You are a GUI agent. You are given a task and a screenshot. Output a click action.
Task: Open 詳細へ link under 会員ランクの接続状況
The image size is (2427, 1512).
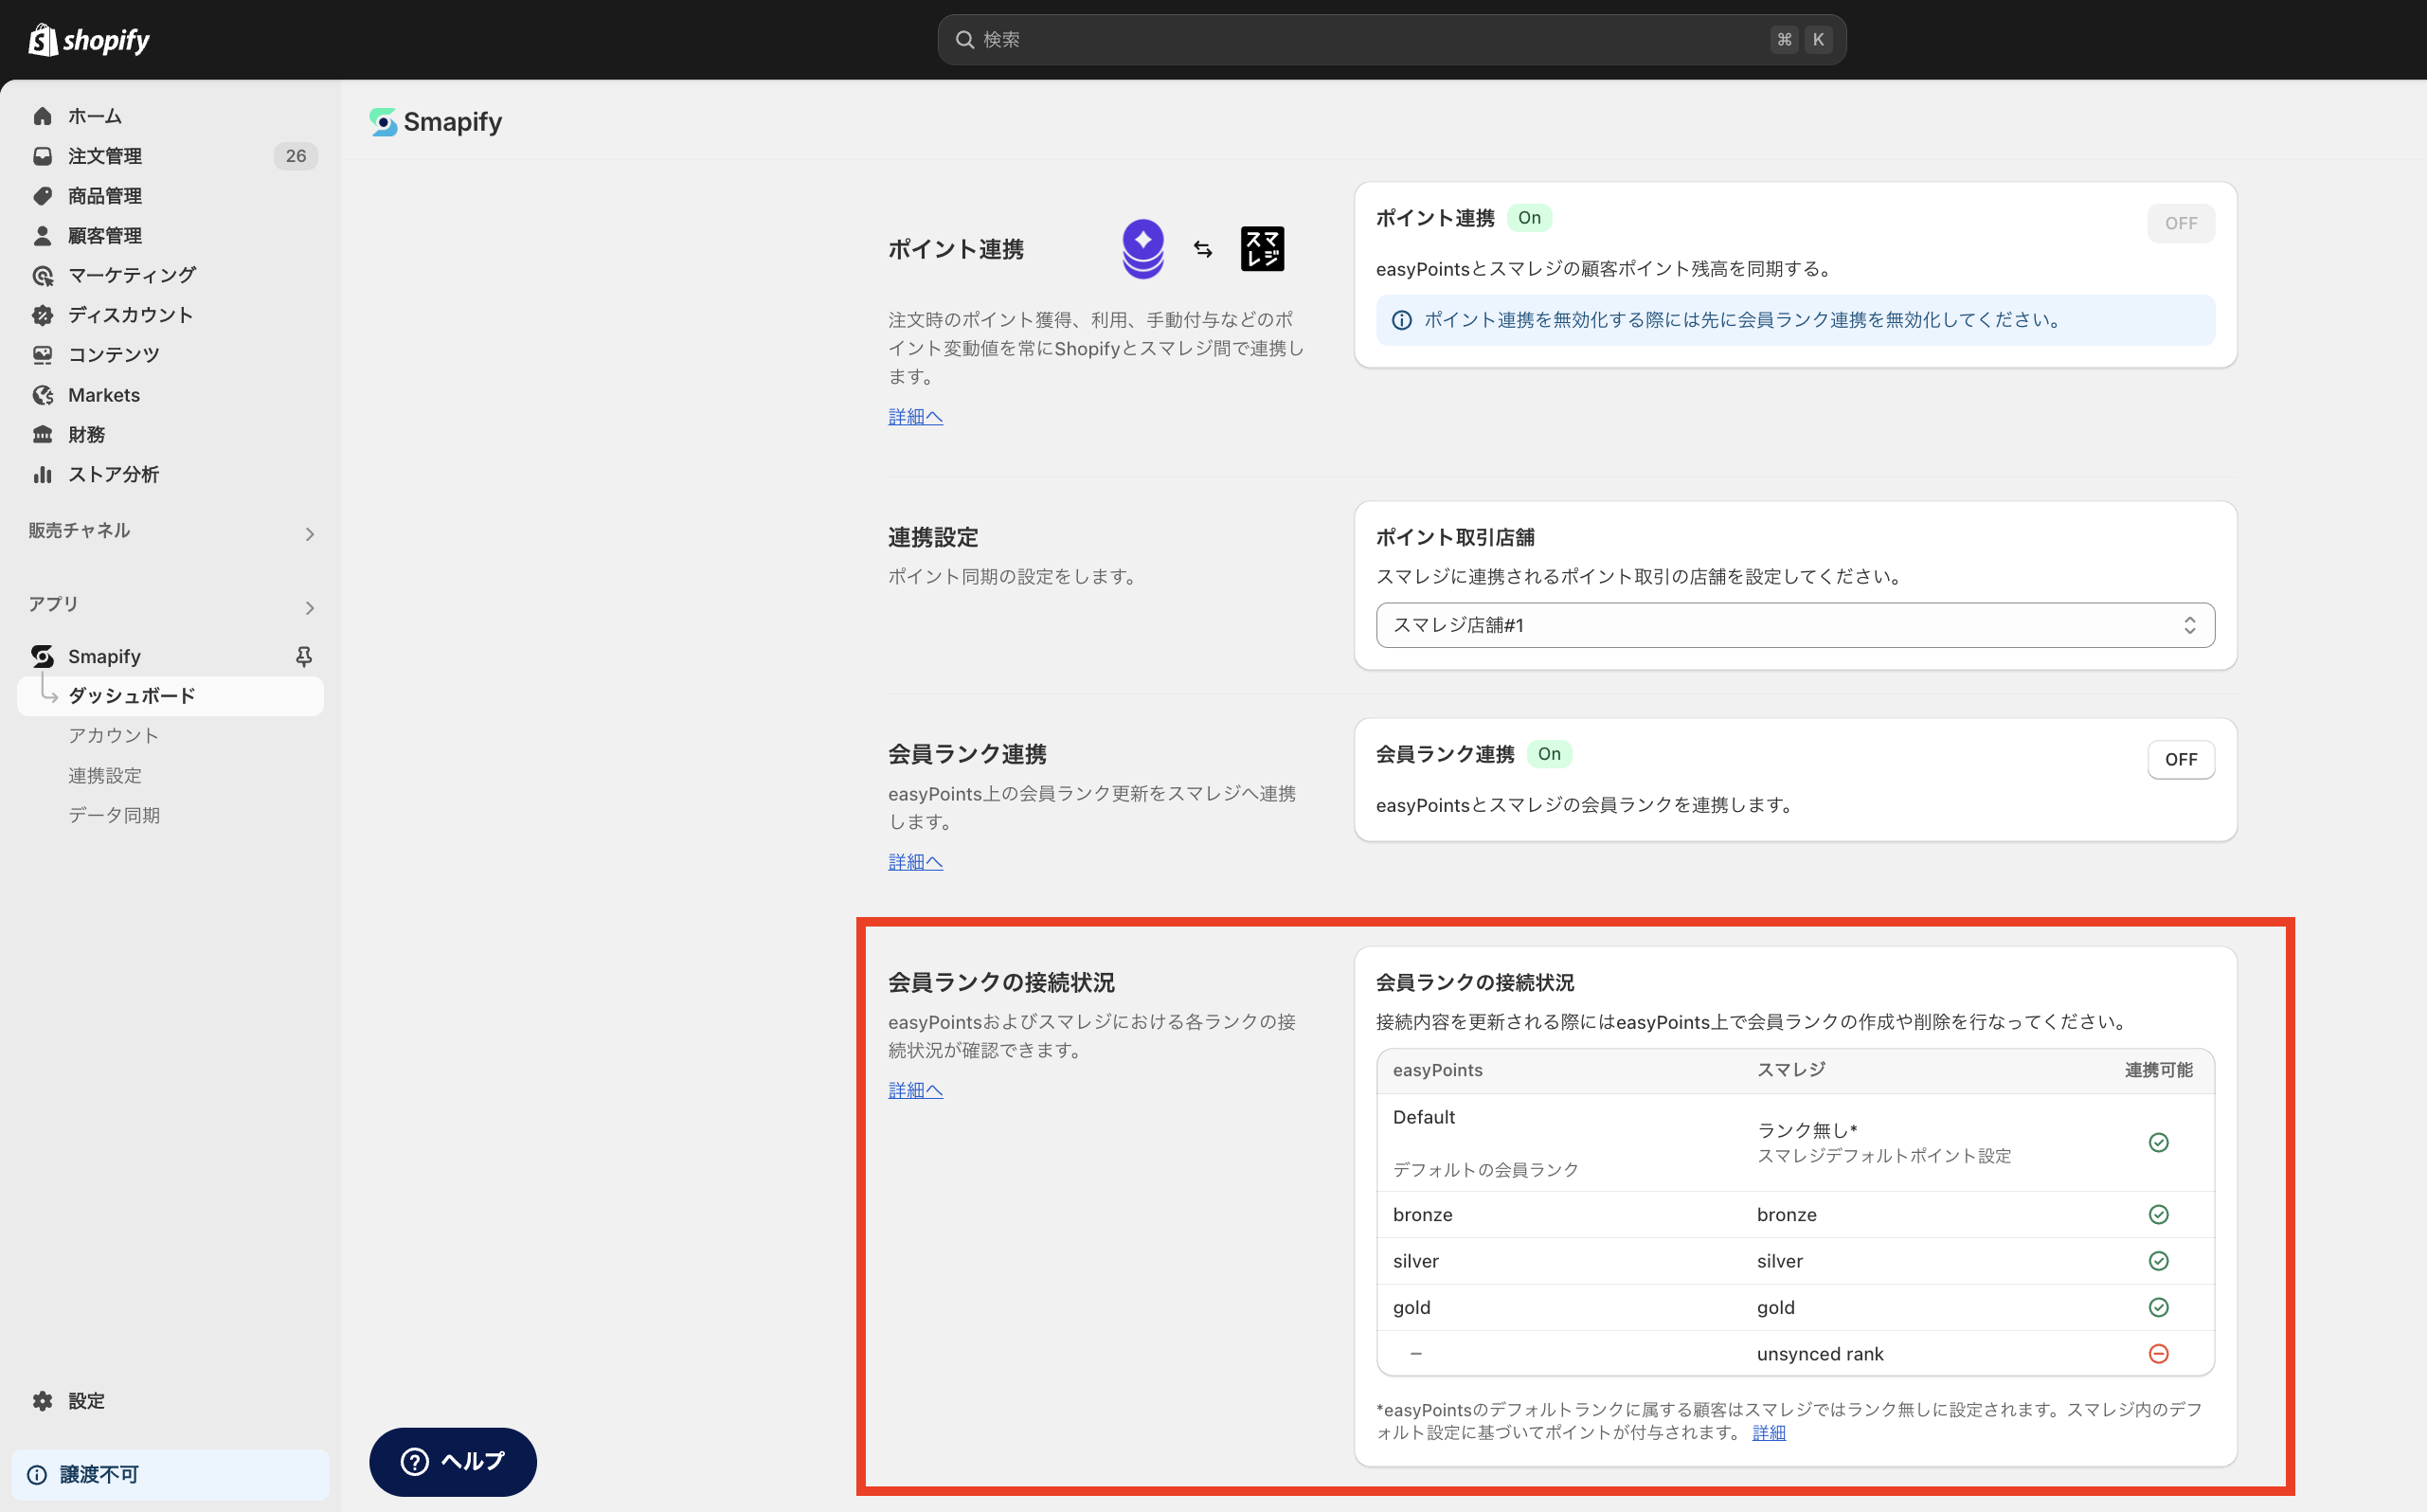click(x=915, y=1091)
